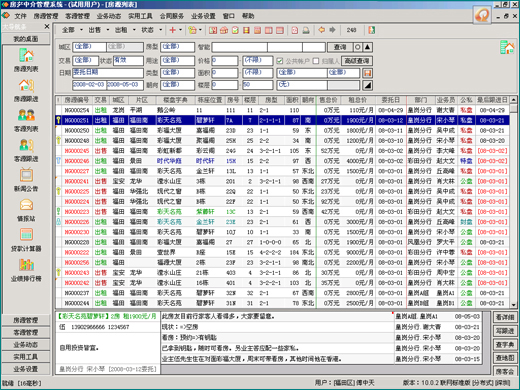
Task: Click the printer icon in the toolbar
Action: click(x=306, y=30)
